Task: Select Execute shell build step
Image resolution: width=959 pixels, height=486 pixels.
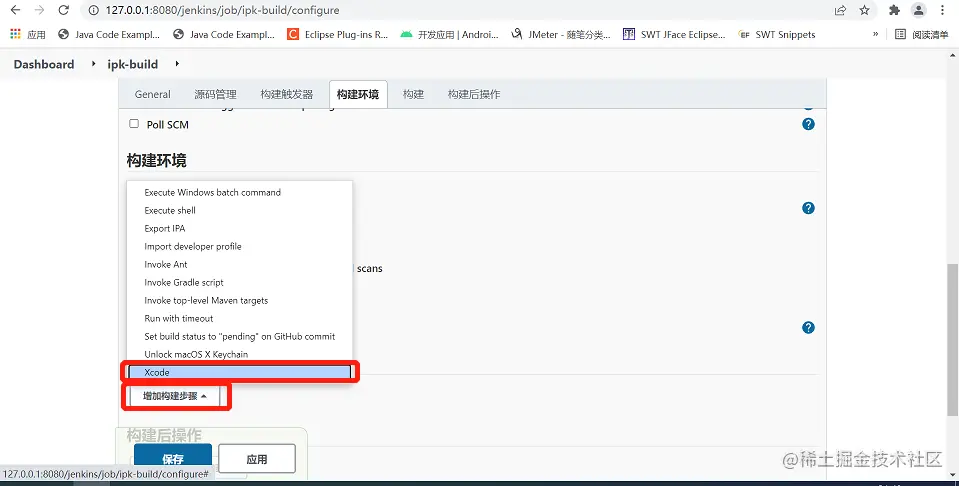Action: (x=239, y=210)
